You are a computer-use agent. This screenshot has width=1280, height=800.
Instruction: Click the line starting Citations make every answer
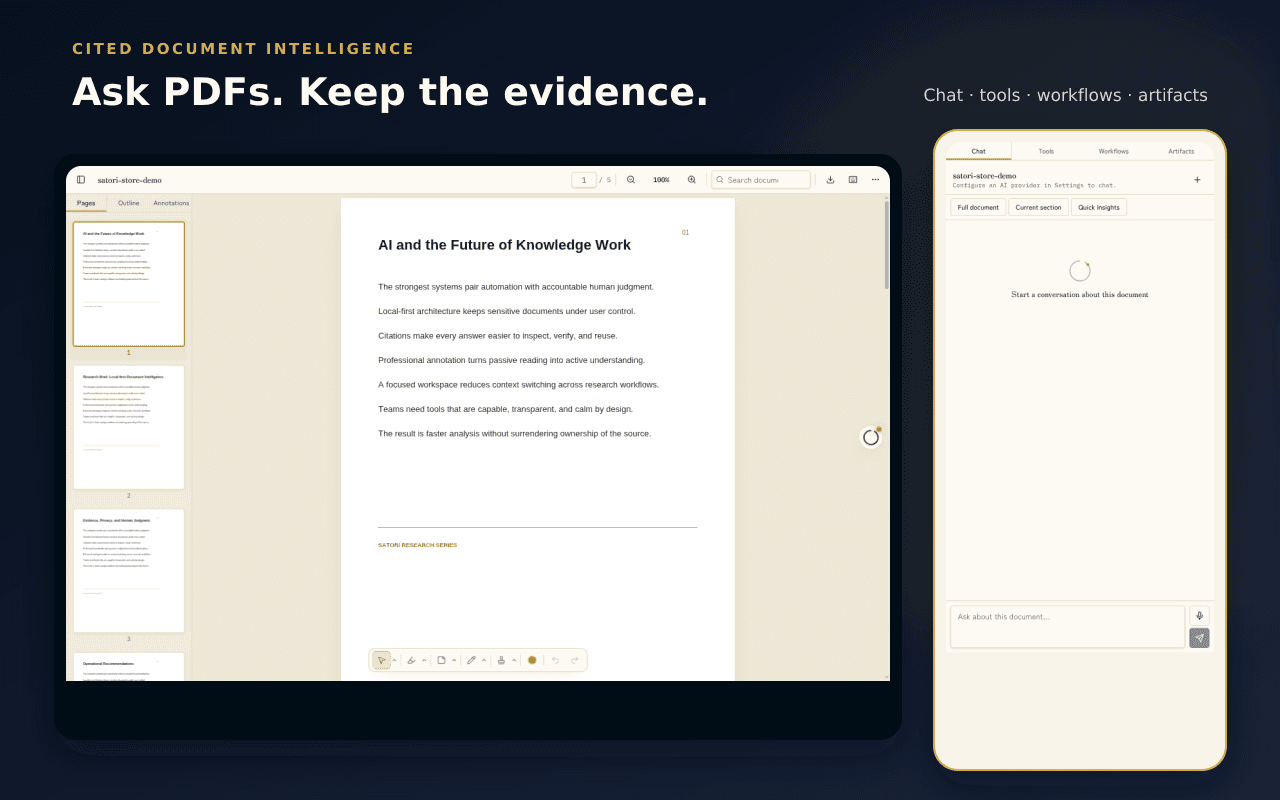point(498,336)
